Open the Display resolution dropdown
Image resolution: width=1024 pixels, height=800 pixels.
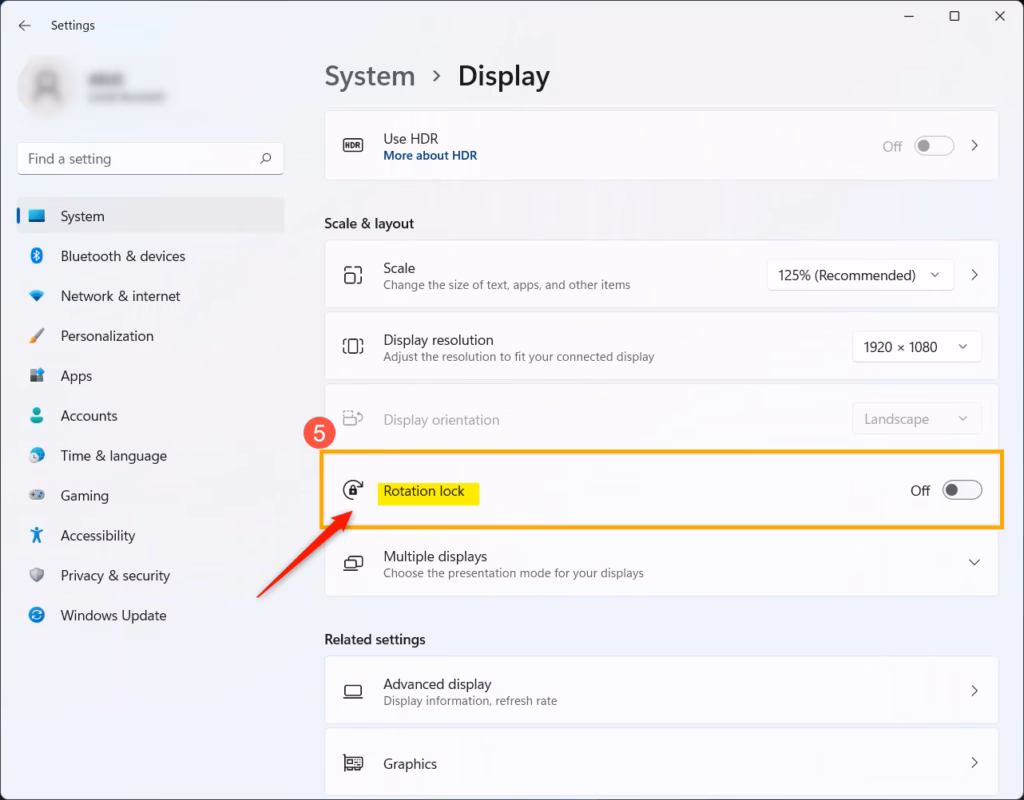(x=916, y=347)
